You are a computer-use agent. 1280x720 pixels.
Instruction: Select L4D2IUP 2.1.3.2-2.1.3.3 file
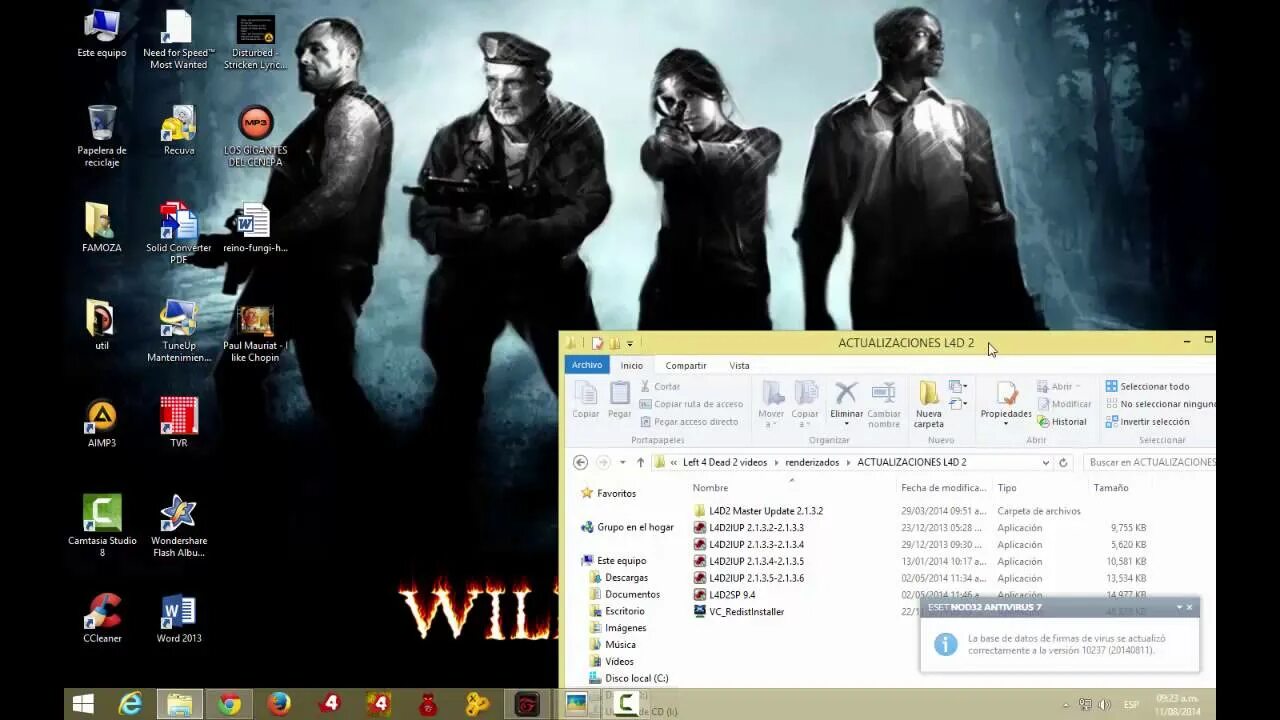coord(749,528)
